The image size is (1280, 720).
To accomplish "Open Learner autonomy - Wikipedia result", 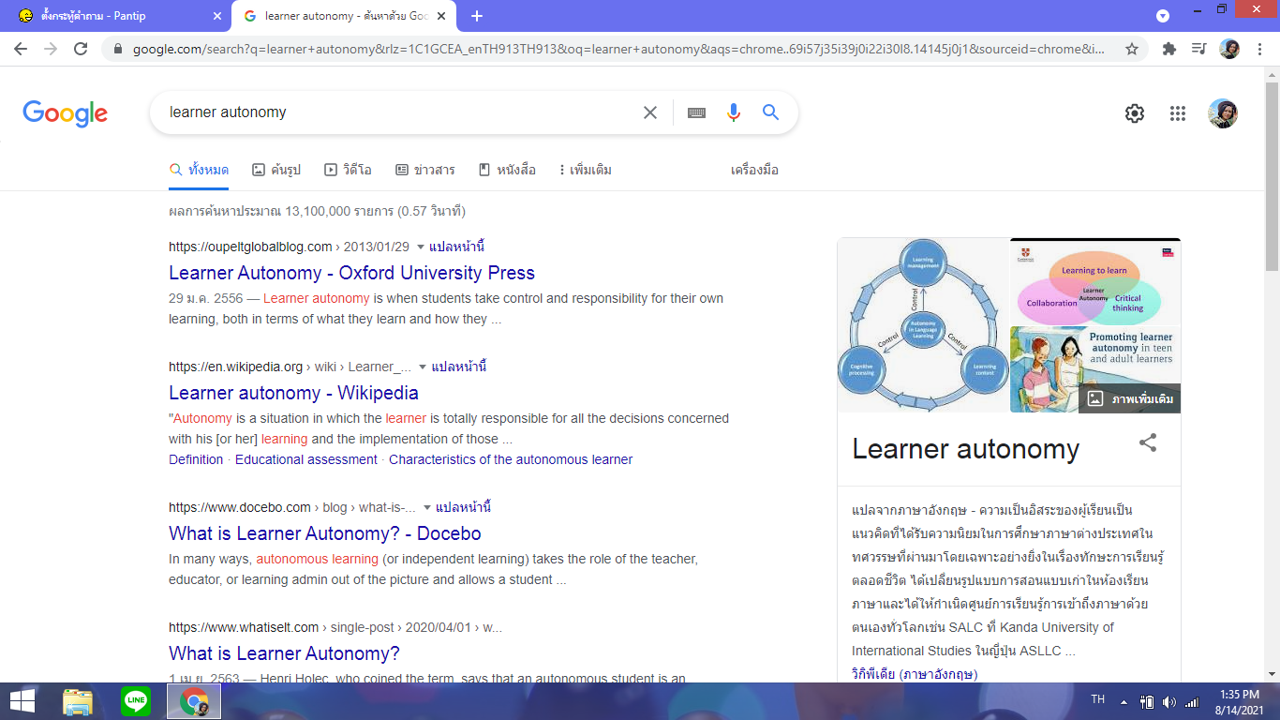I will click(294, 393).
